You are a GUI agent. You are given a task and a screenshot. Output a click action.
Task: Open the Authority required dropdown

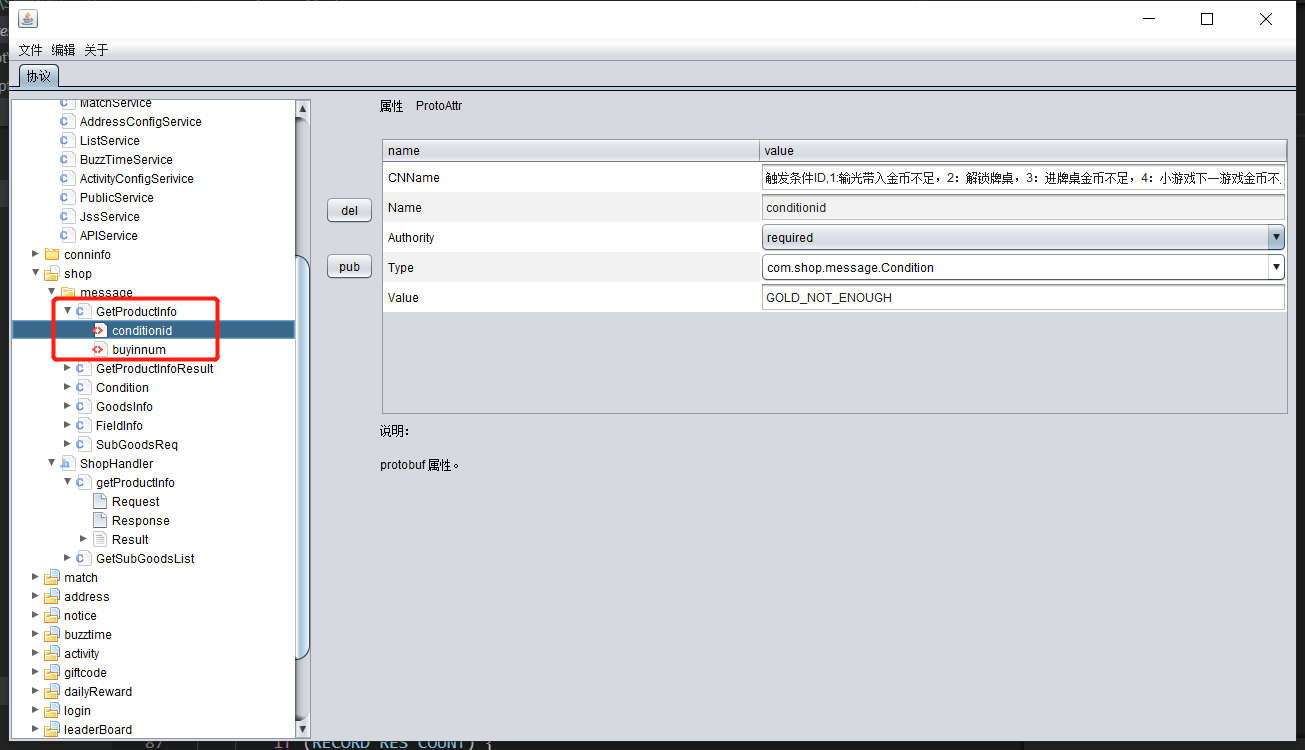pos(1276,238)
